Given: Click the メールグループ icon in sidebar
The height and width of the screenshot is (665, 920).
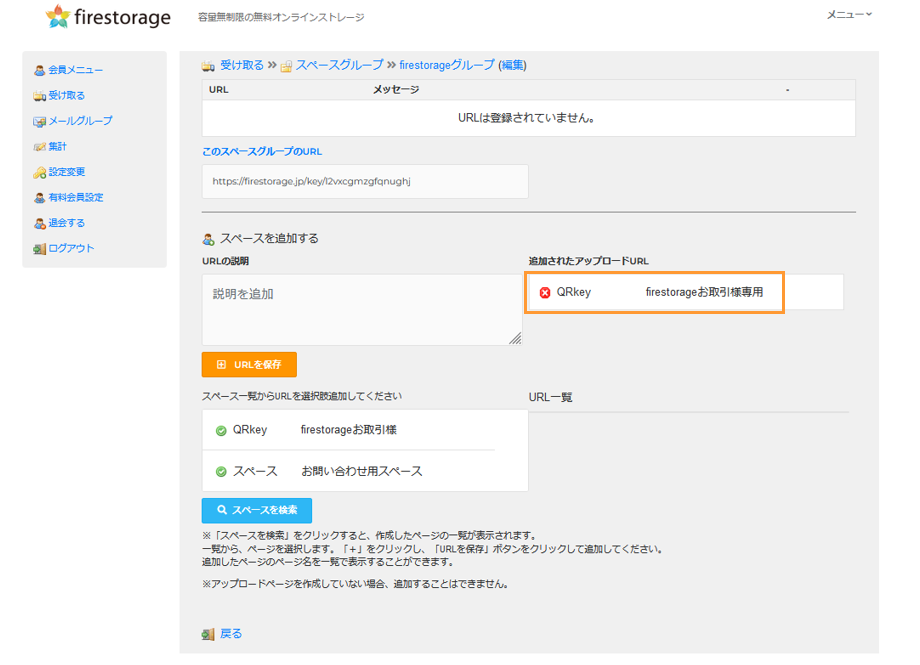Looking at the screenshot, I should pos(39,121).
